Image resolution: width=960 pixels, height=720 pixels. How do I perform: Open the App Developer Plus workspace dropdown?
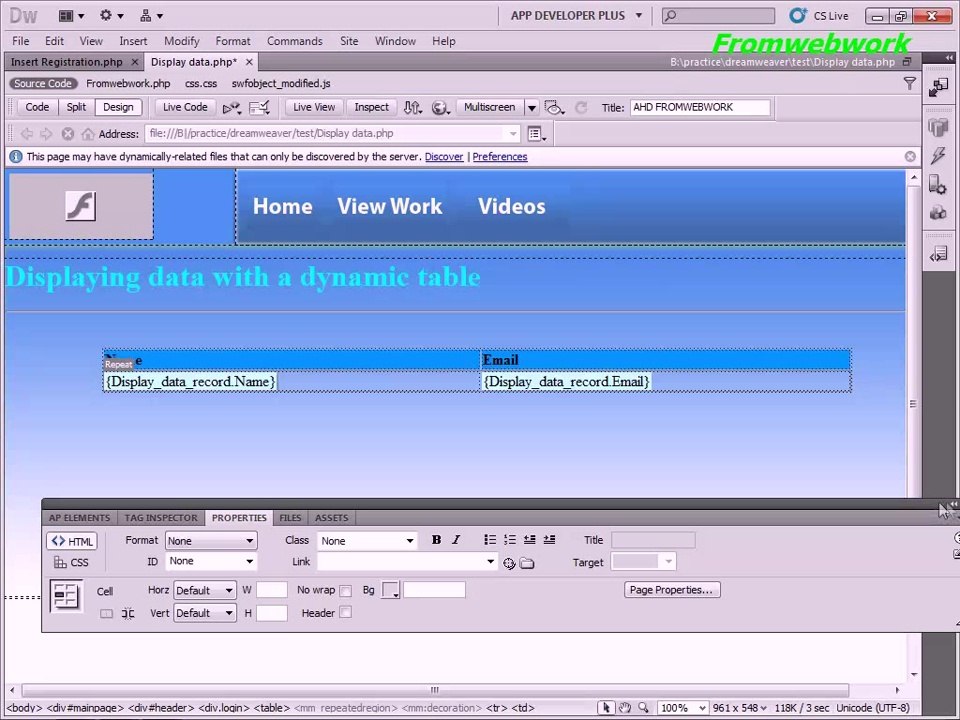576,16
